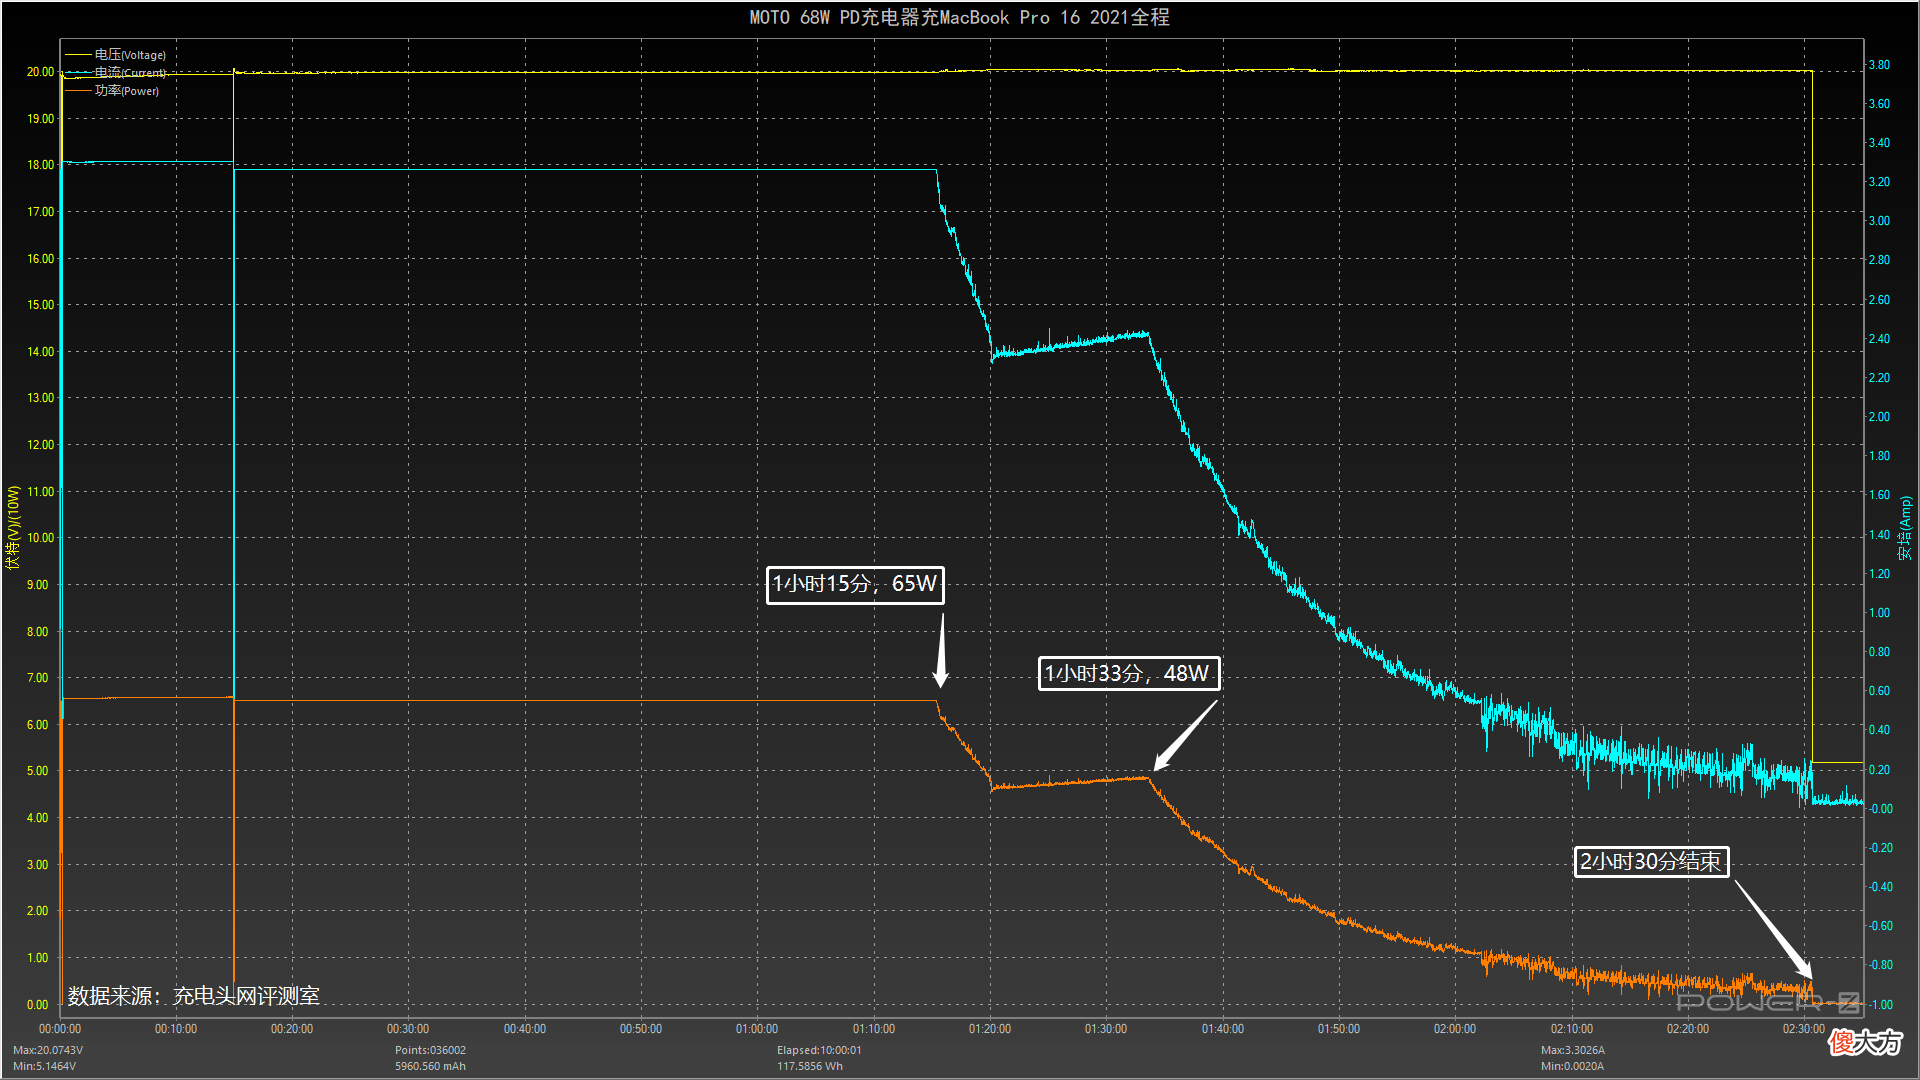Click the Min:0.0020A status value
The width and height of the screenshot is (1920, 1080).
tap(1572, 1066)
